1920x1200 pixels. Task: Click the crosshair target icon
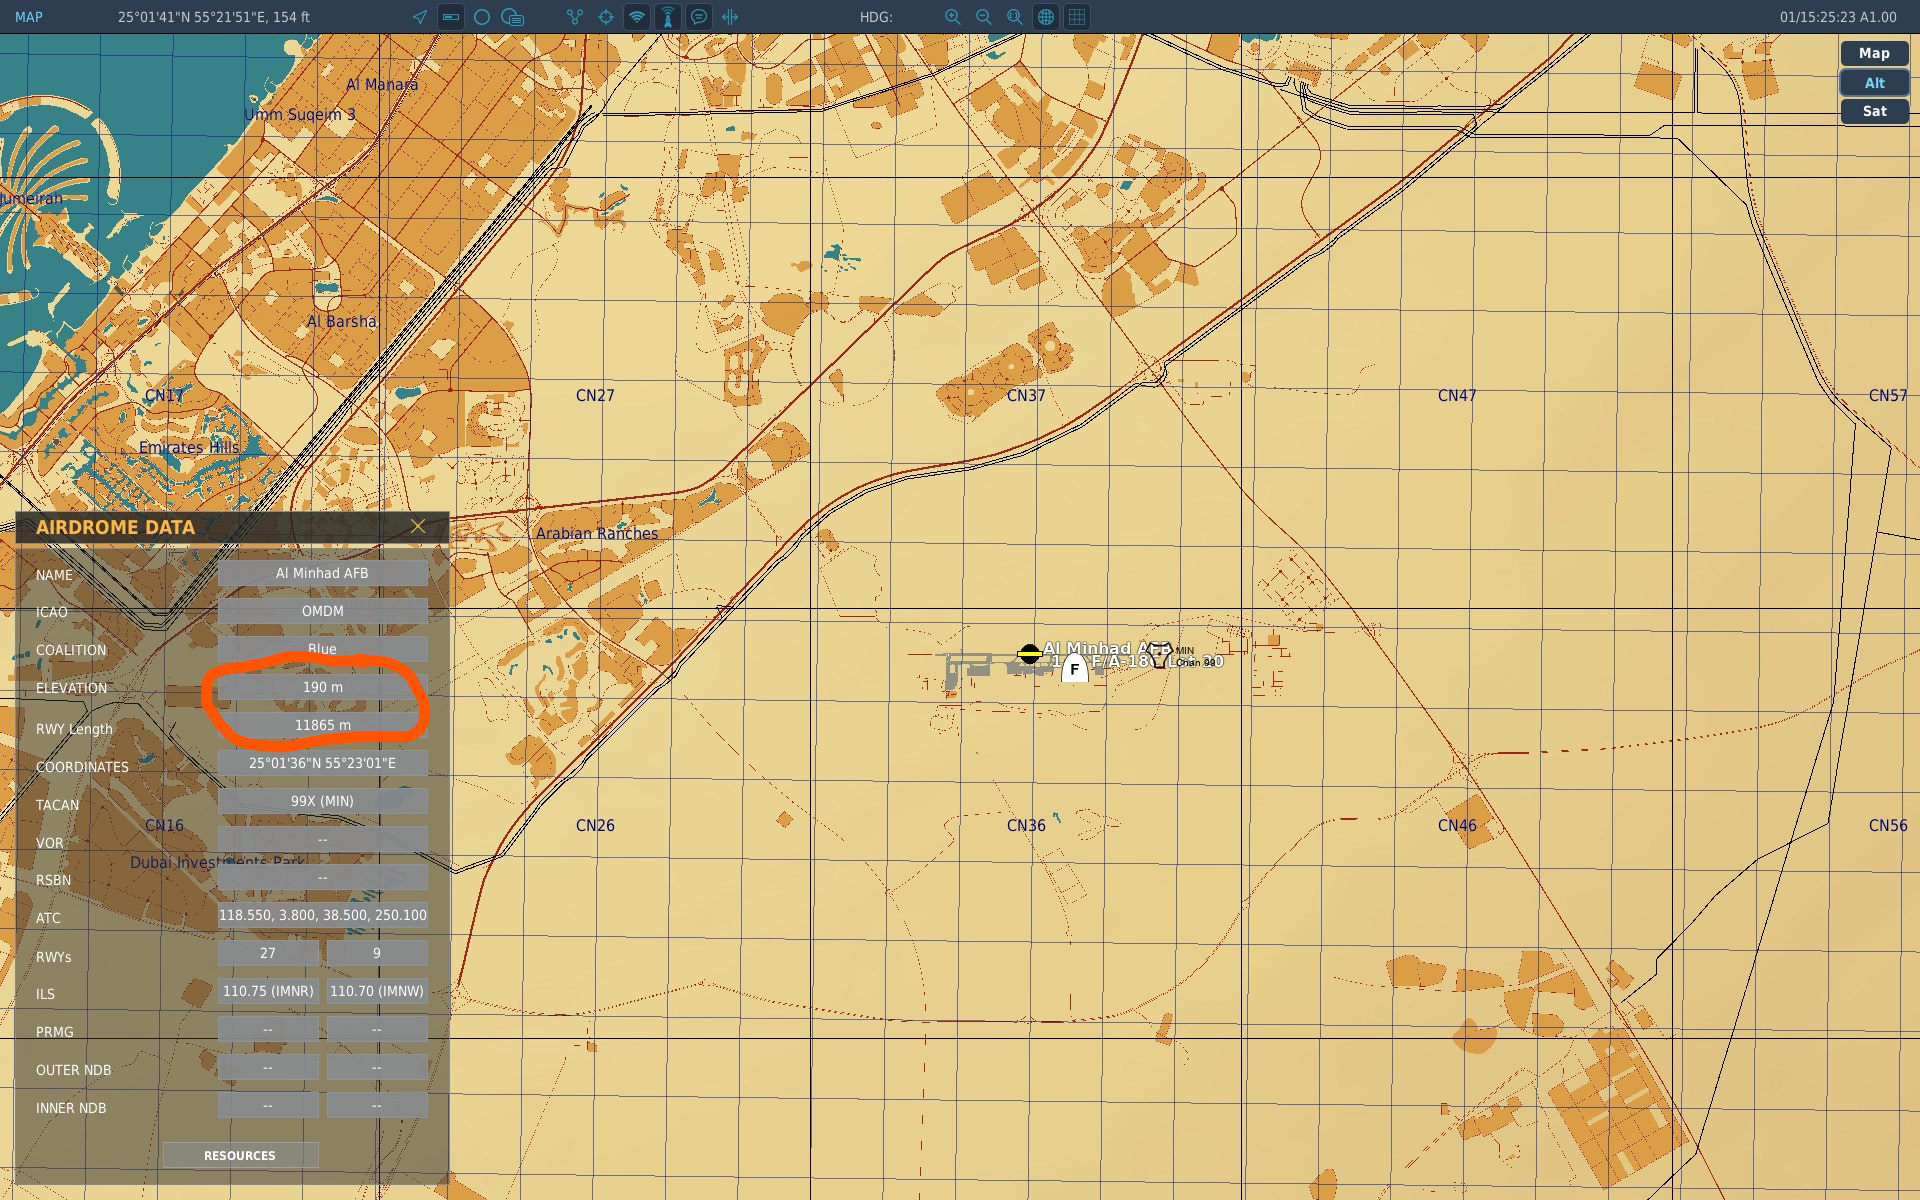[606, 17]
